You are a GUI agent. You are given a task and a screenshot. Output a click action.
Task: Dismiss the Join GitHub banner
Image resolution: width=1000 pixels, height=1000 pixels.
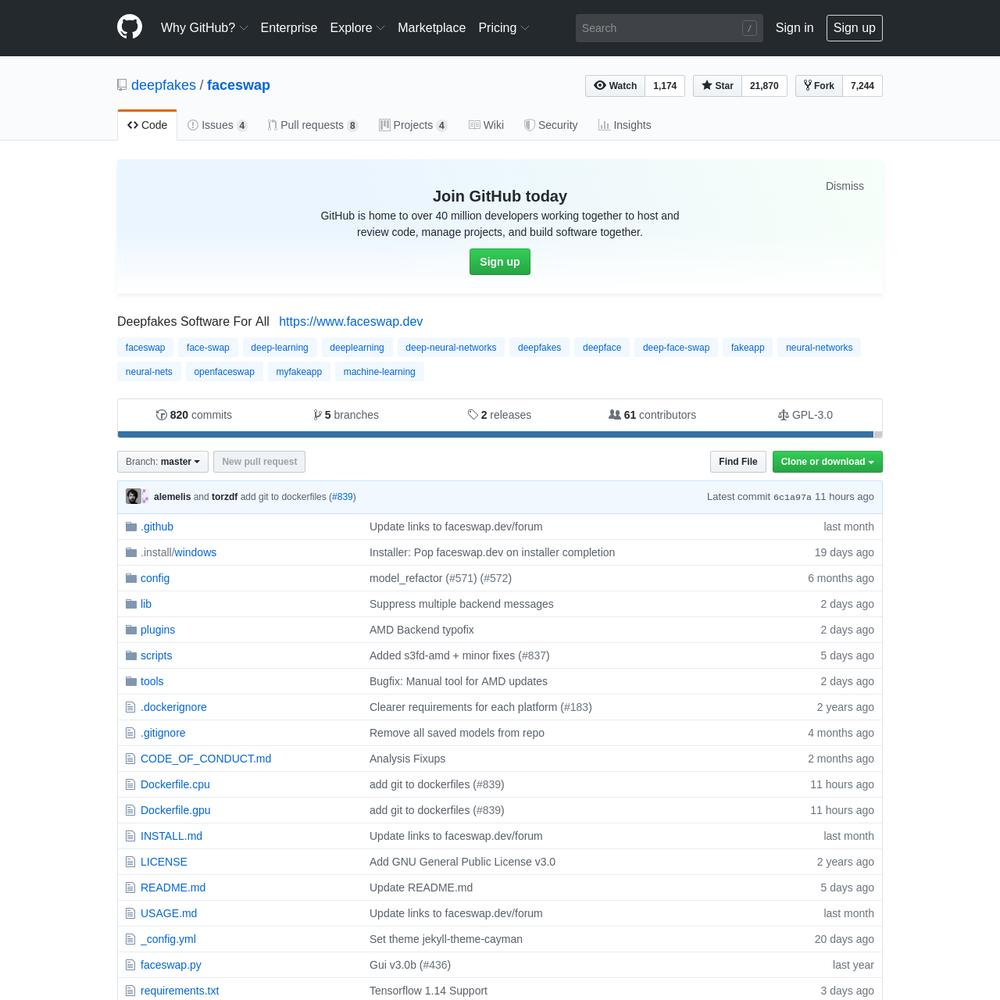click(x=844, y=186)
